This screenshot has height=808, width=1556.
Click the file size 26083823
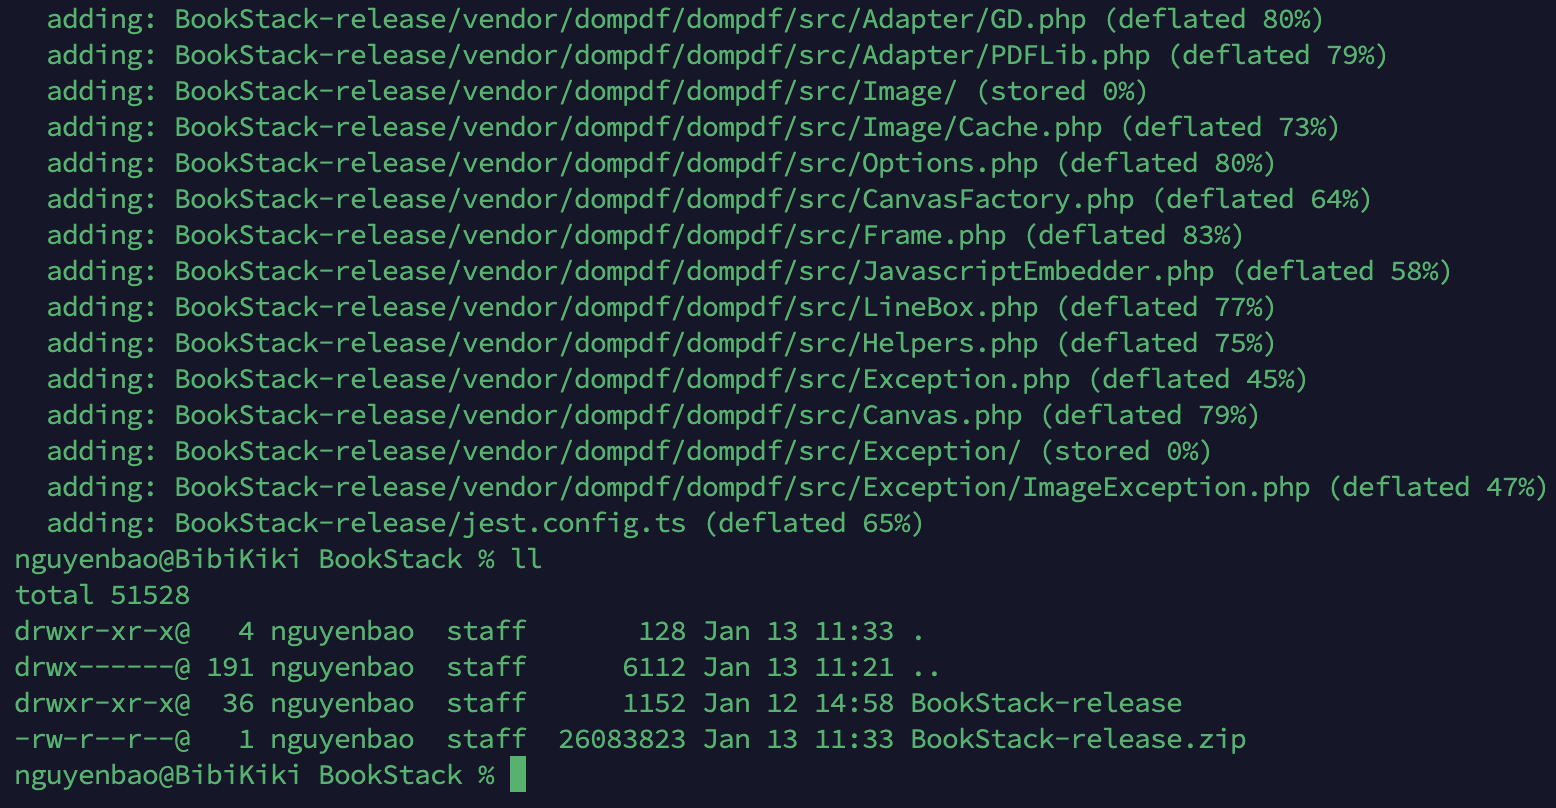point(622,739)
